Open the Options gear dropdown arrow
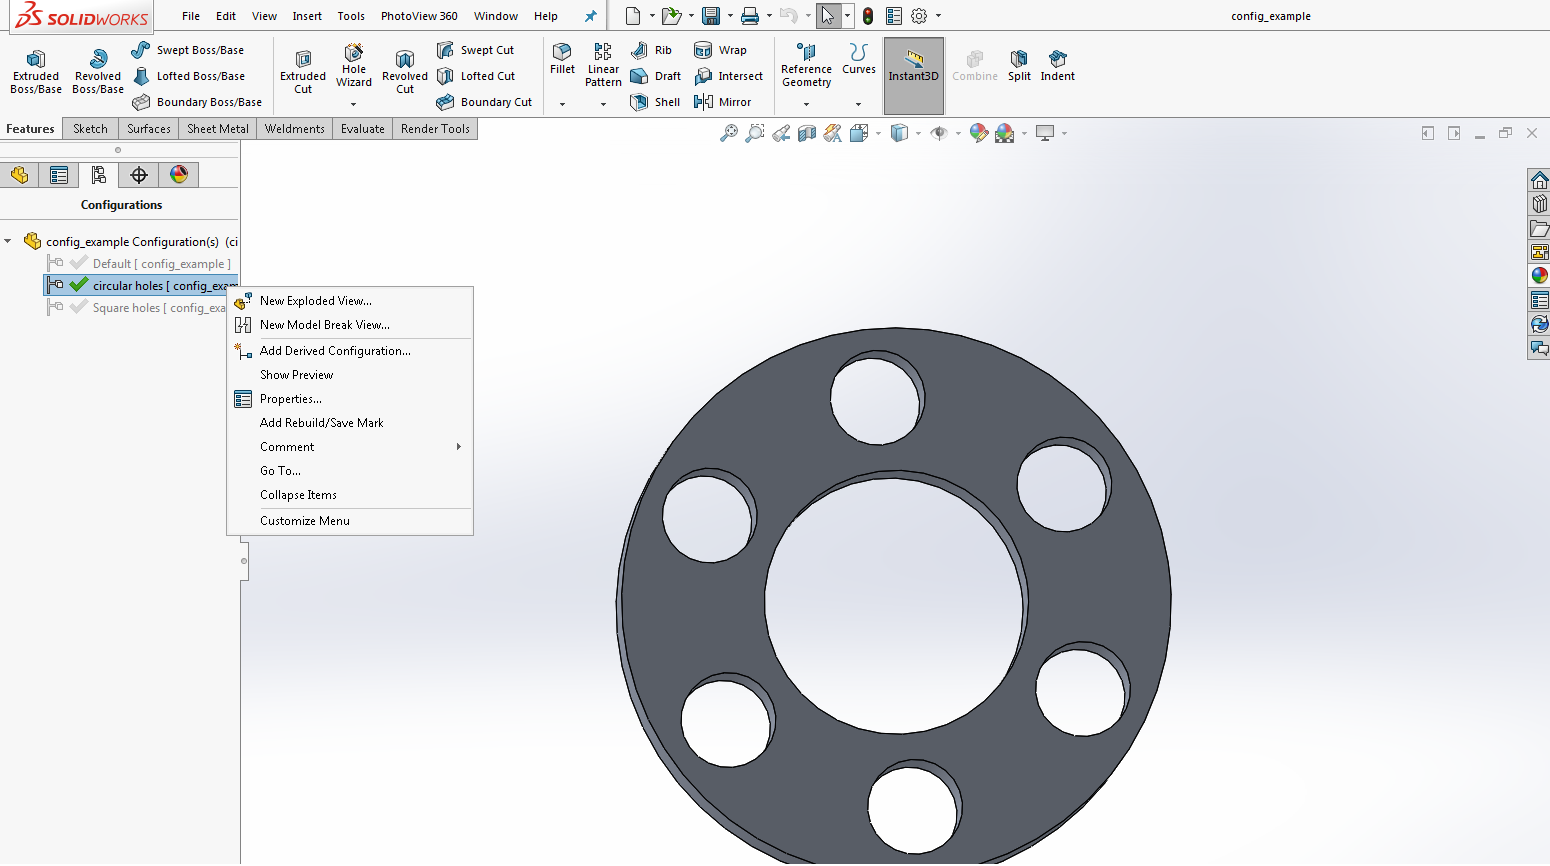This screenshot has width=1550, height=866. tap(938, 16)
